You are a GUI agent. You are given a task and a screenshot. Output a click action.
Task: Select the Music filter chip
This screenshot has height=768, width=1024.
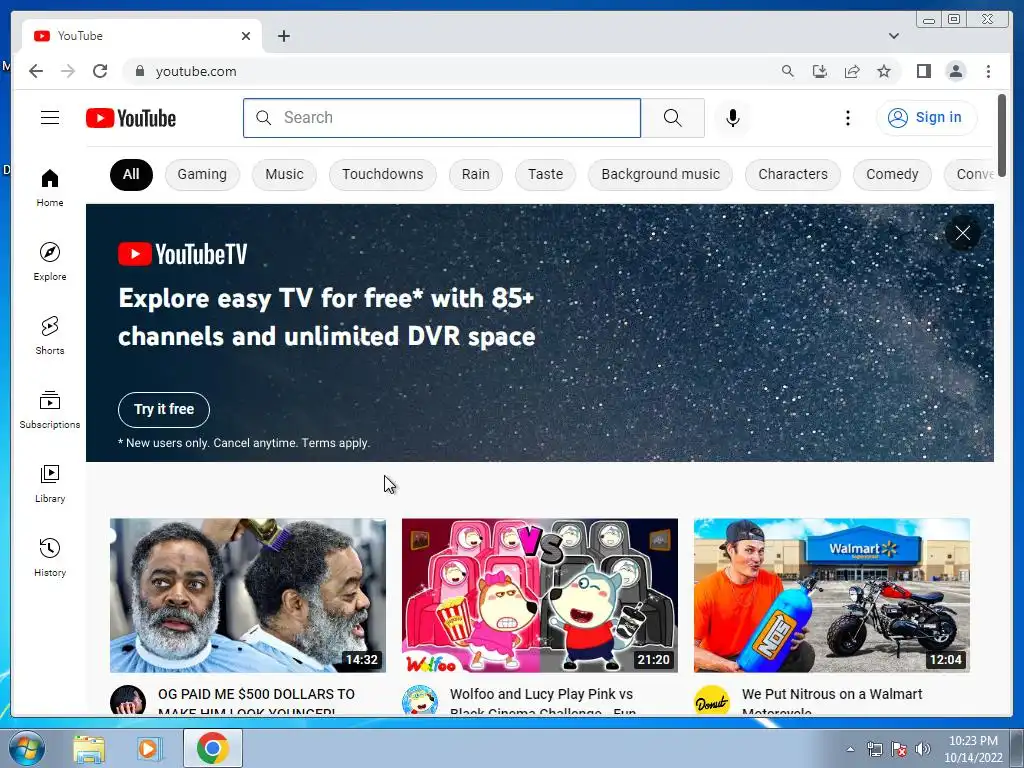coord(284,174)
